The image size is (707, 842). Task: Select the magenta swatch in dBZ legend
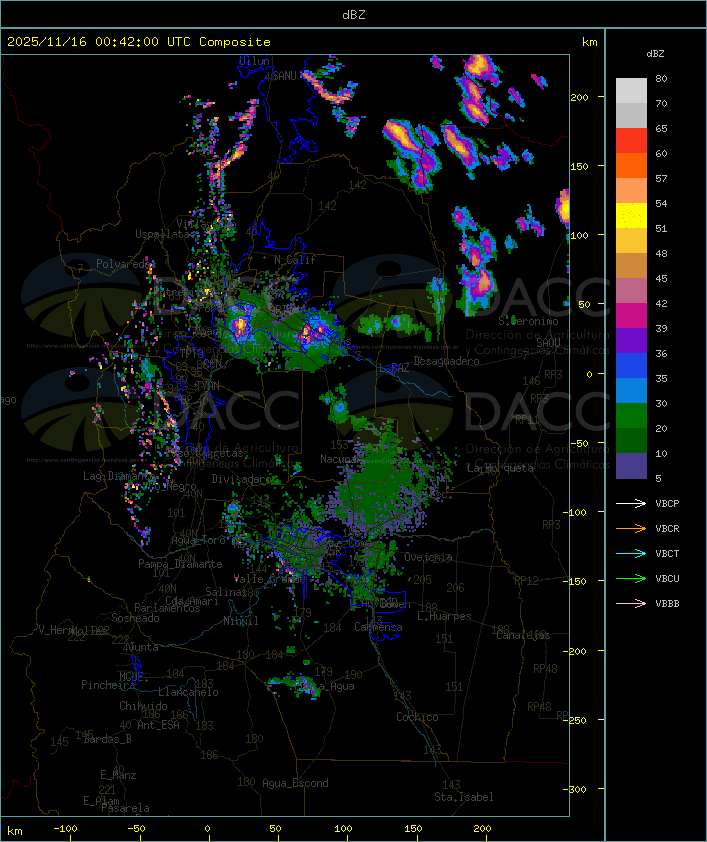click(631, 316)
